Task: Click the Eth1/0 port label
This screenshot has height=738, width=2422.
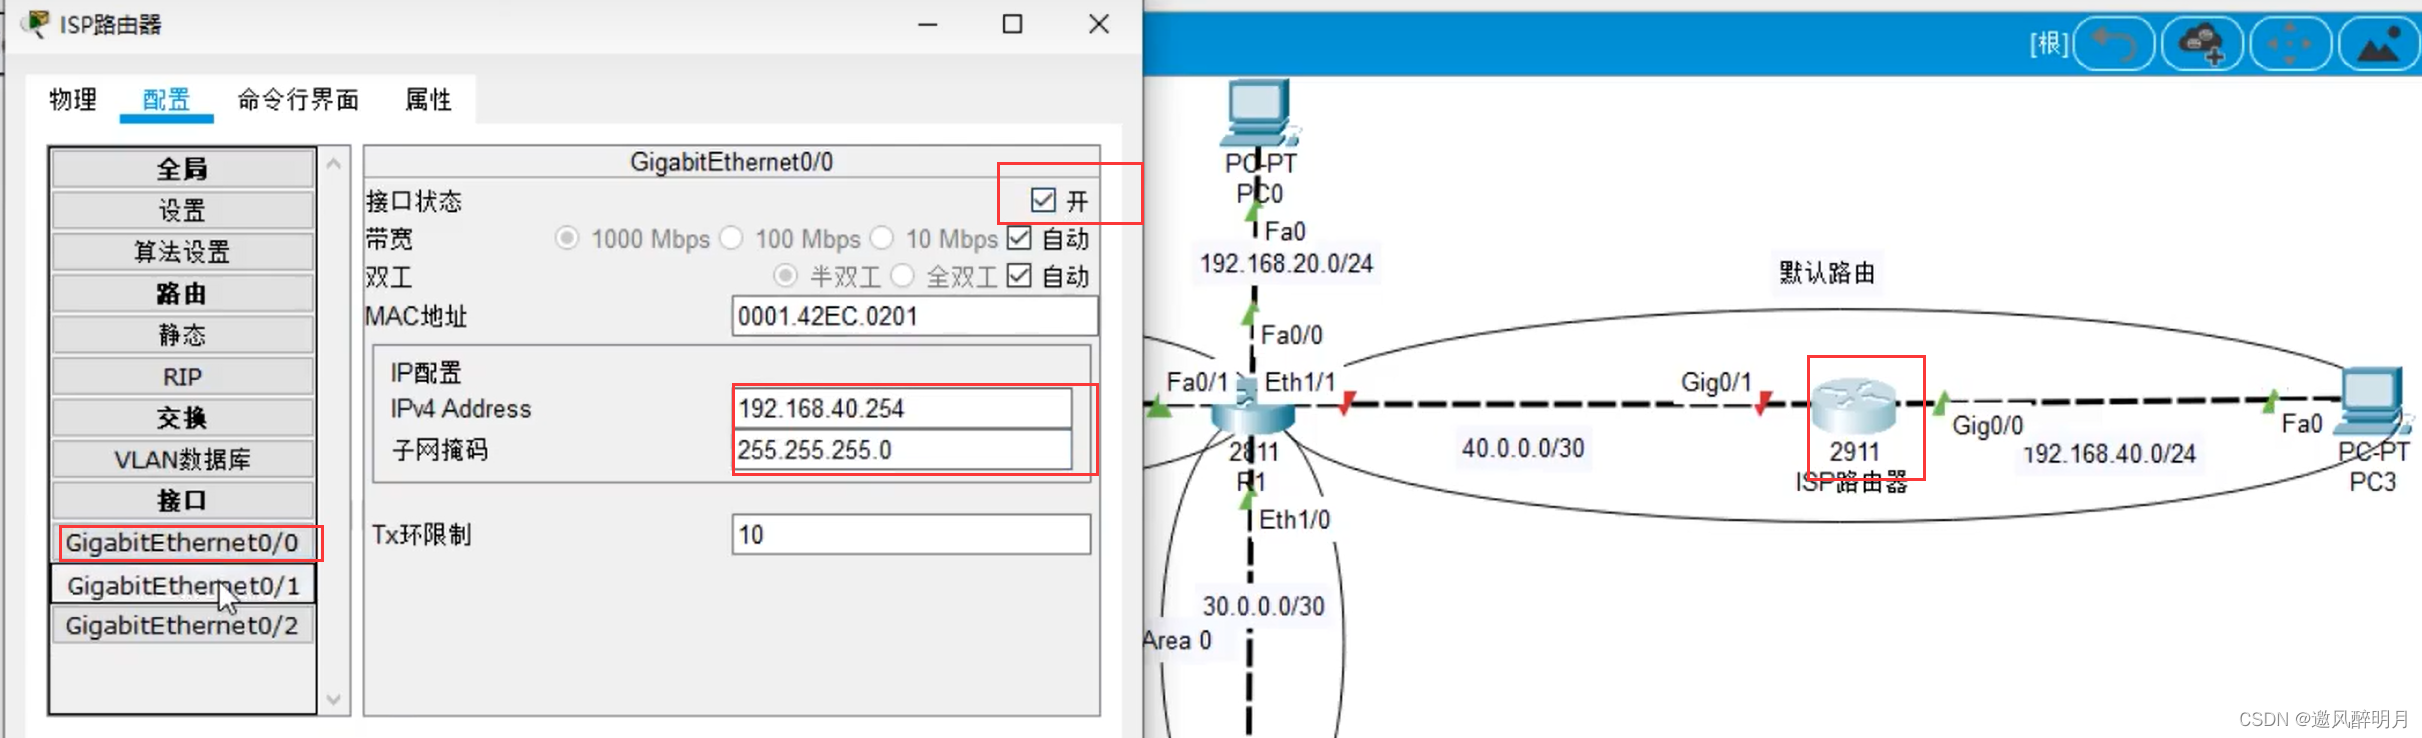Action: point(1294,520)
